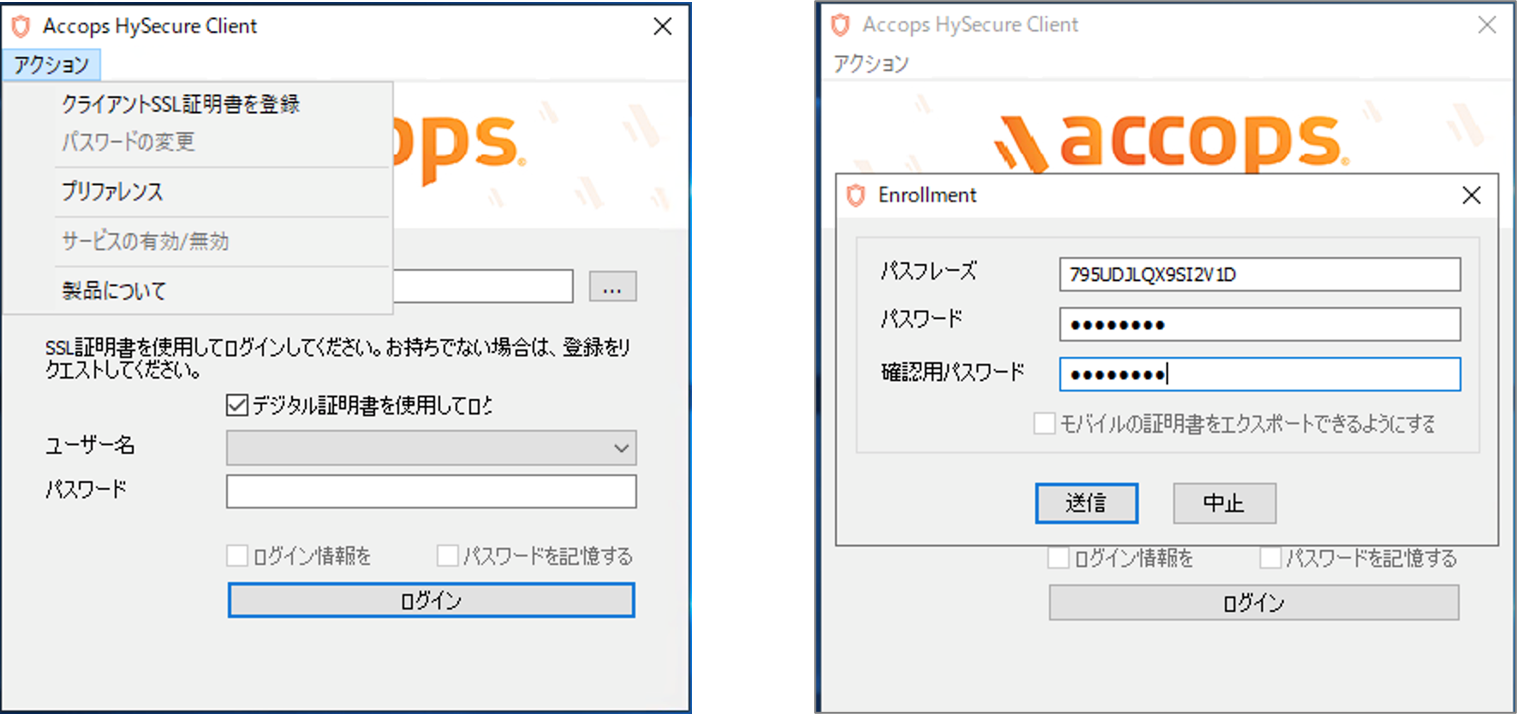This screenshot has width=1517, height=714.
Task: Click the shield icon in Enrollment title bar
Action: pos(855,195)
